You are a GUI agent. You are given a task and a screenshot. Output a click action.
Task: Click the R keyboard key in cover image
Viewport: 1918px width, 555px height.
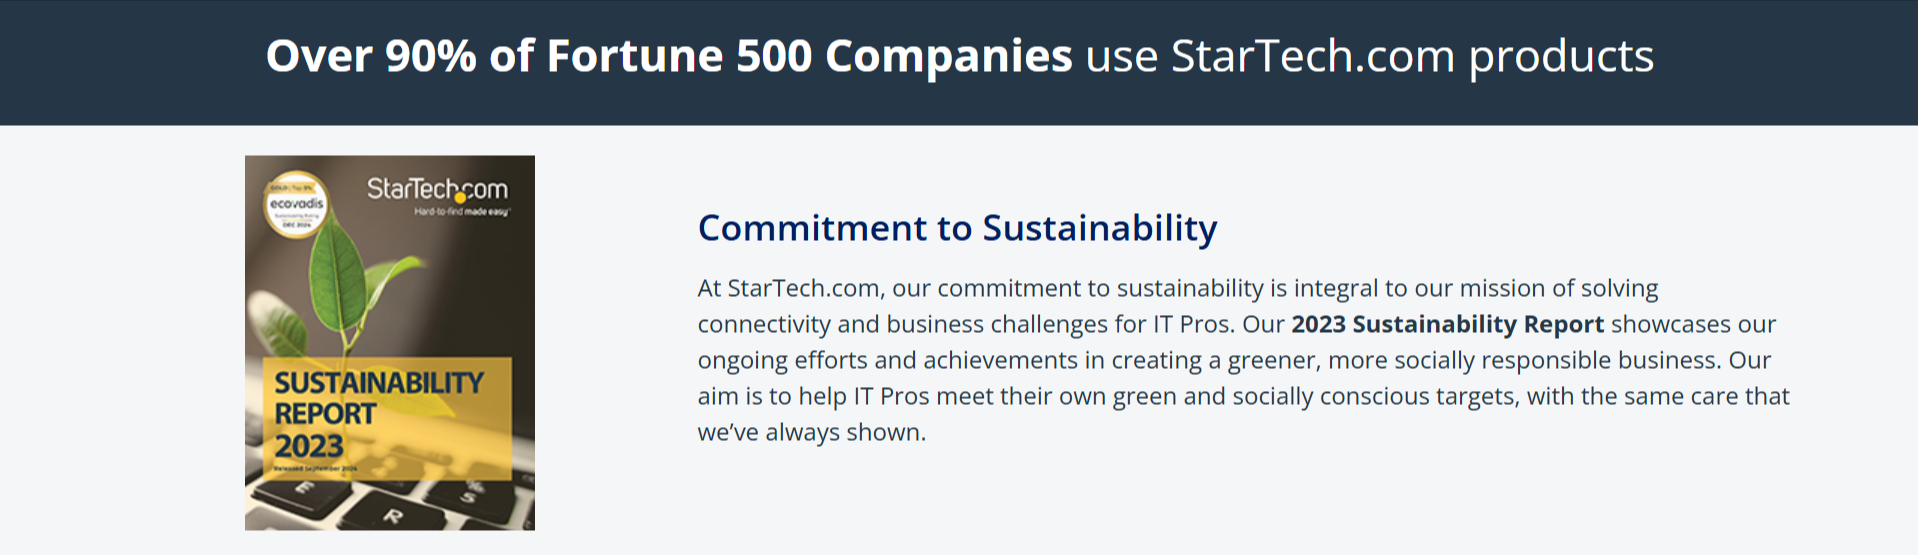pyautogui.click(x=393, y=515)
